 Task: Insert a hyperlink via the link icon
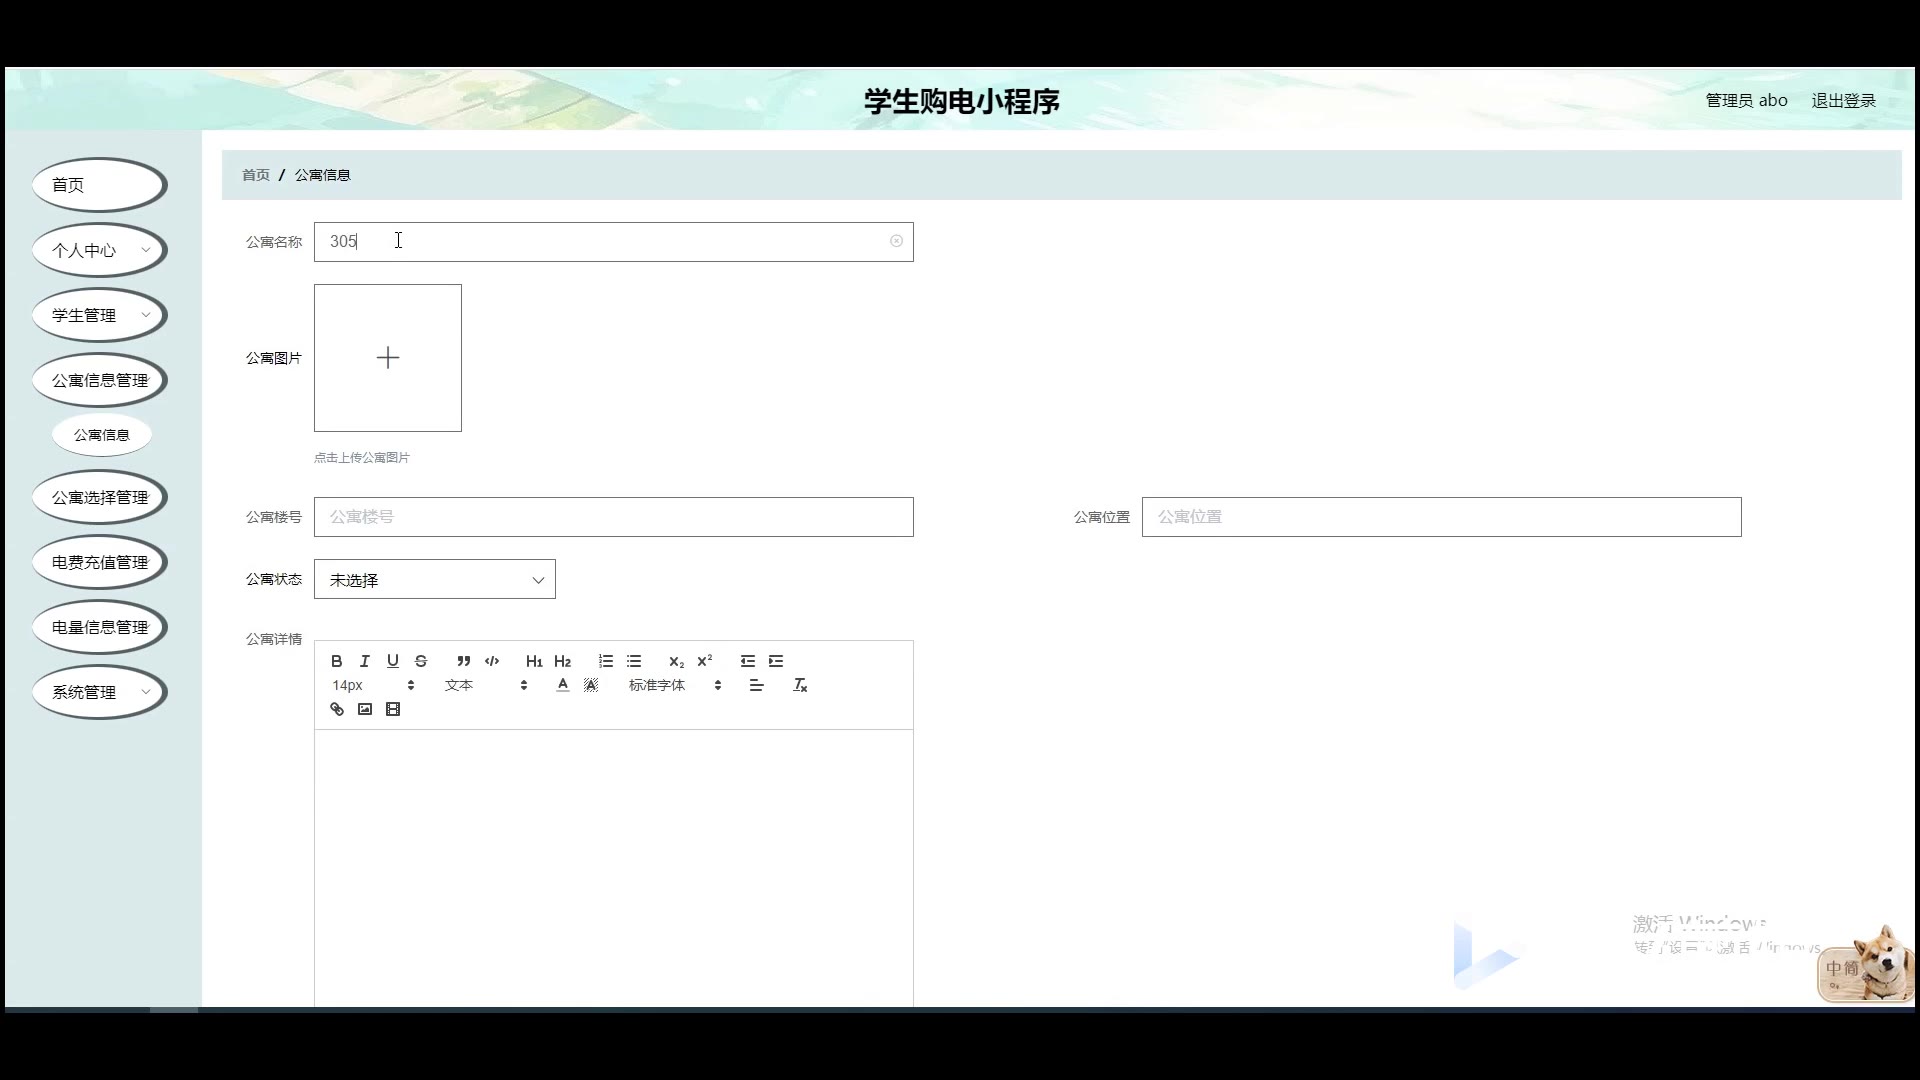[x=337, y=709]
